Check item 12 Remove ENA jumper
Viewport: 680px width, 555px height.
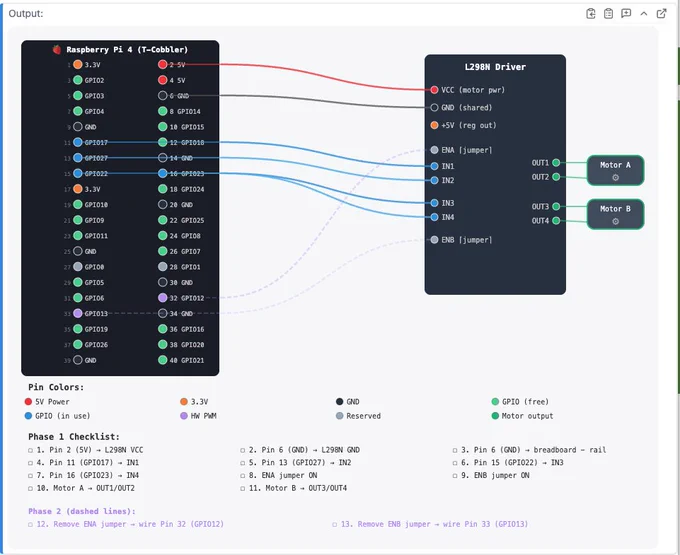30,525
